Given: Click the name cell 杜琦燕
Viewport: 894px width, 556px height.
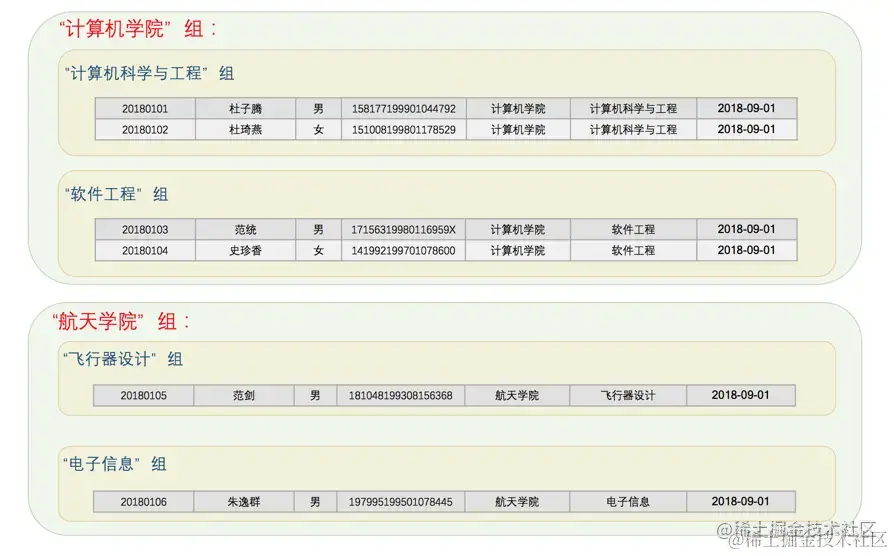Looking at the screenshot, I should [246, 129].
